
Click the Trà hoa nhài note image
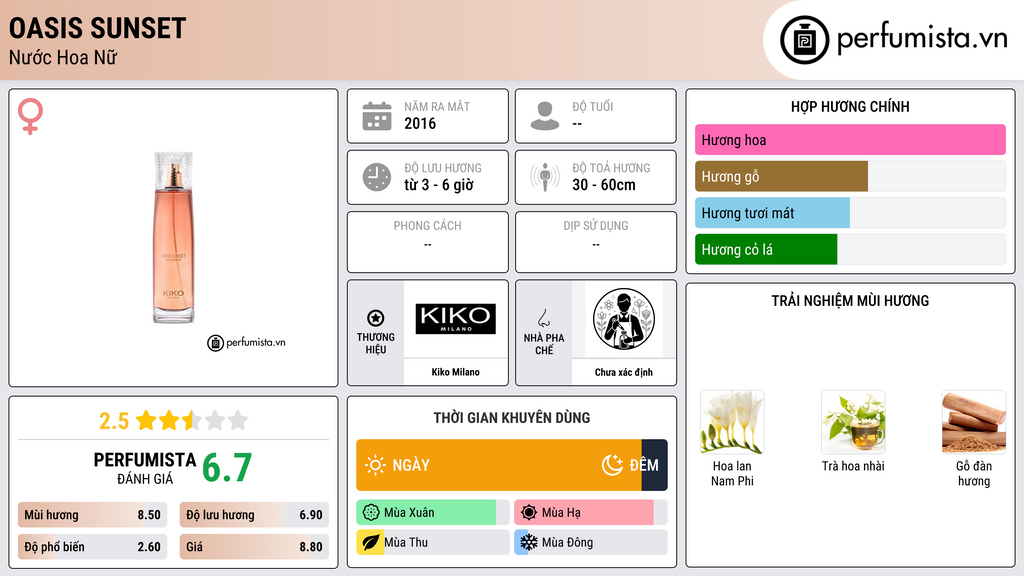[x=853, y=423]
